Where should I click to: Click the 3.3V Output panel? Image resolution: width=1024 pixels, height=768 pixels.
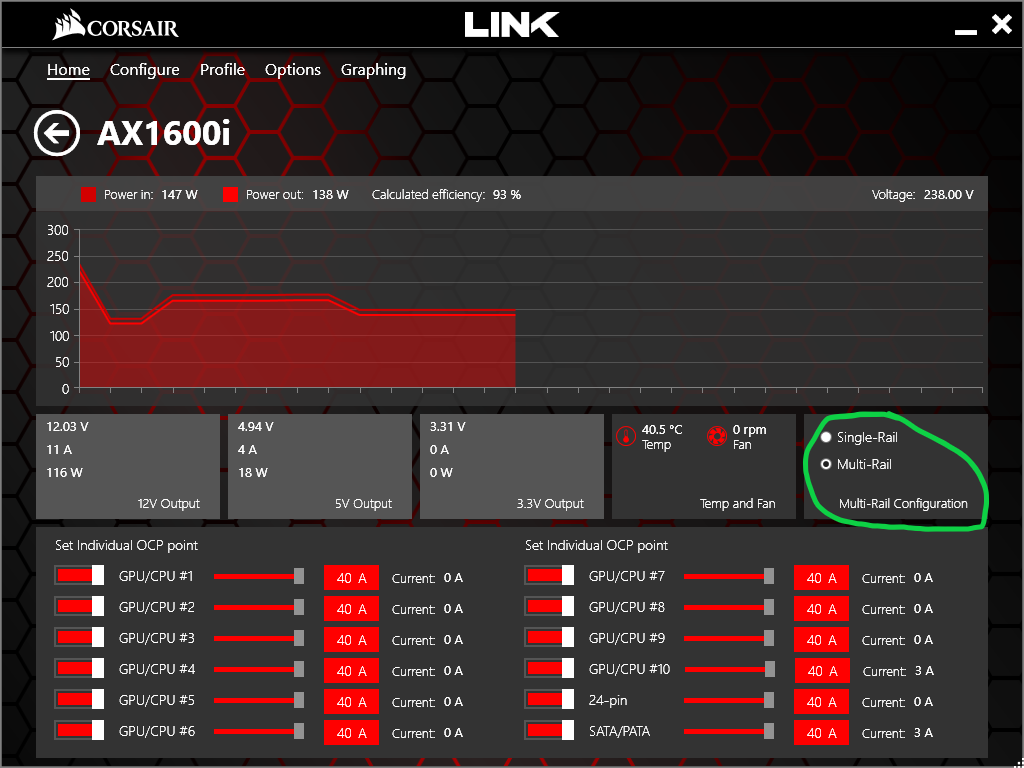pos(512,466)
